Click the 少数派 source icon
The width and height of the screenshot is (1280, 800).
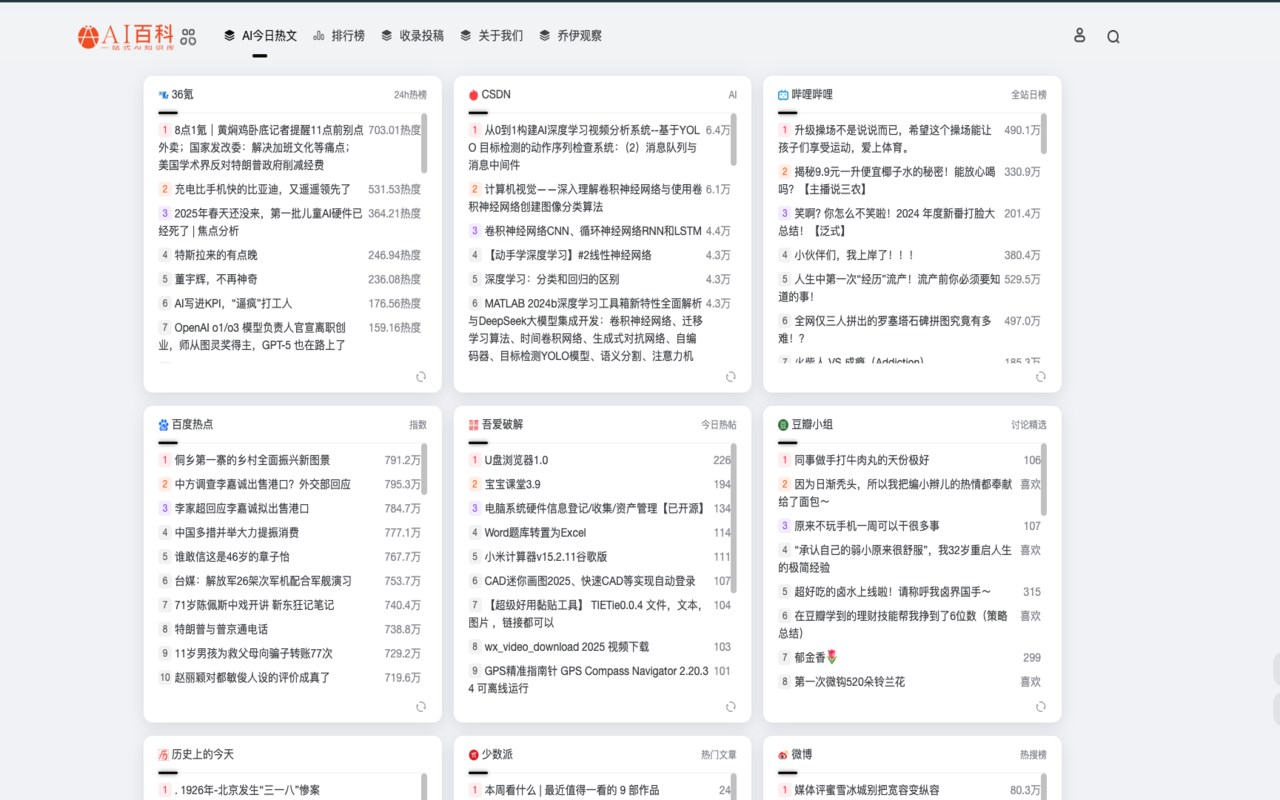pyautogui.click(x=473, y=755)
